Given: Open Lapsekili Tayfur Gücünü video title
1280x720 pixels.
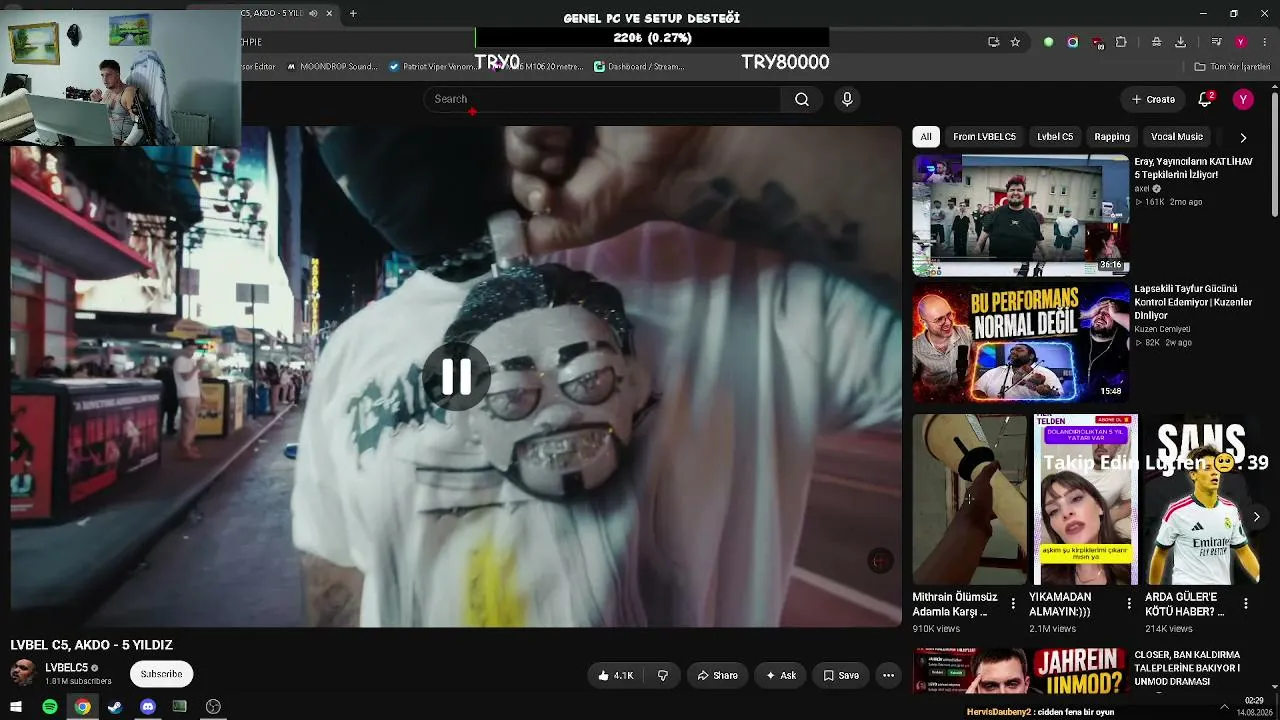Looking at the screenshot, I should [x=1193, y=302].
